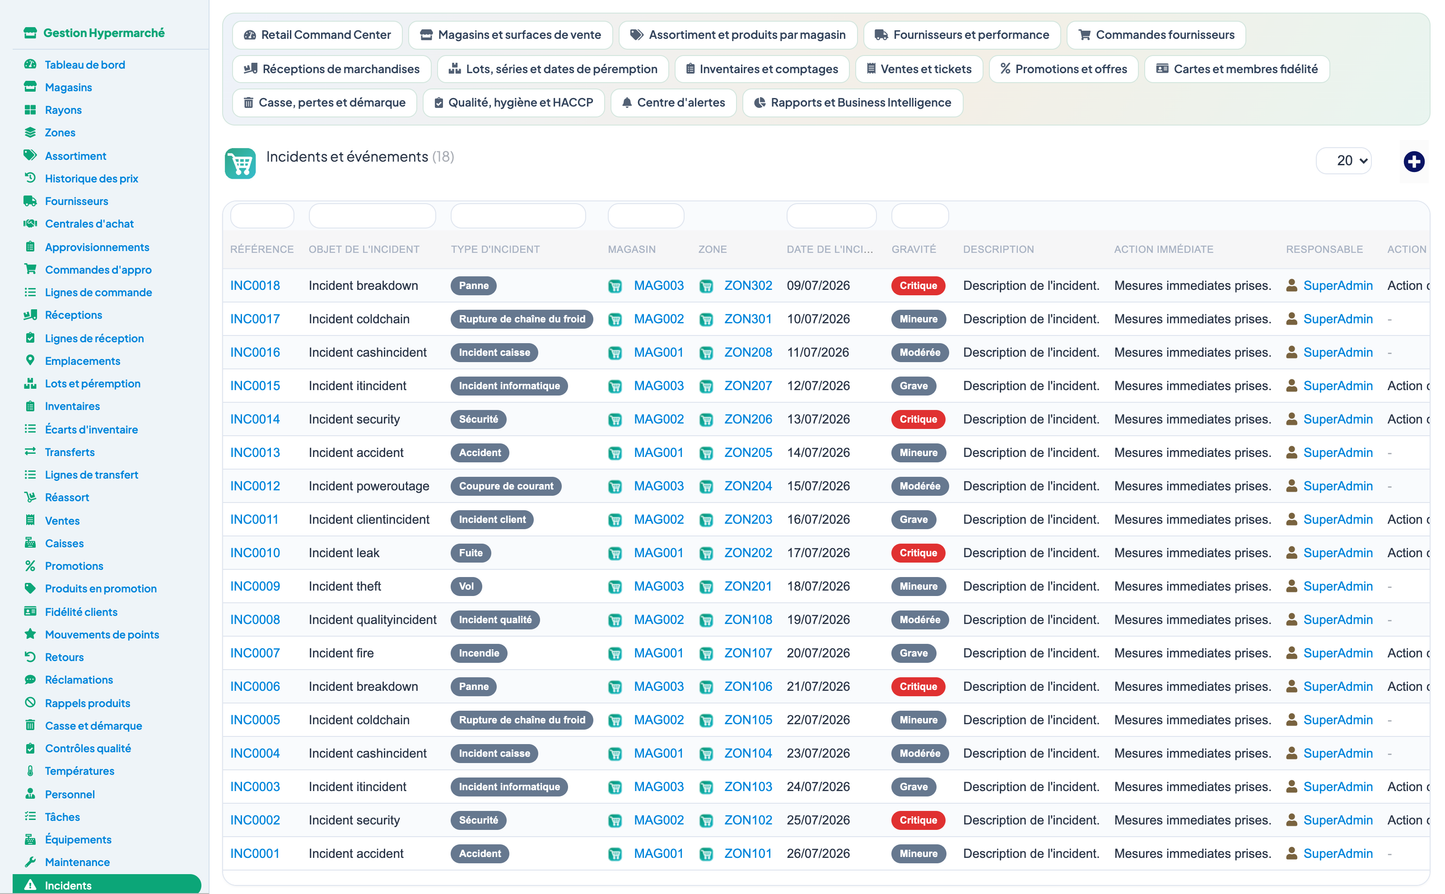1445x894 pixels.
Task: Open Centre d'alertes tab
Action: [673, 103]
